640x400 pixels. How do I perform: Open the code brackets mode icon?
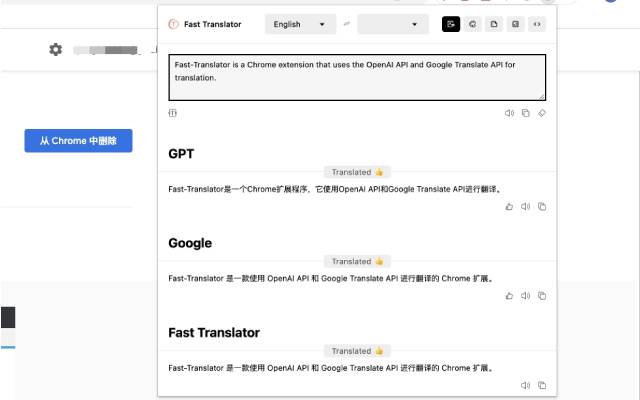(x=537, y=24)
